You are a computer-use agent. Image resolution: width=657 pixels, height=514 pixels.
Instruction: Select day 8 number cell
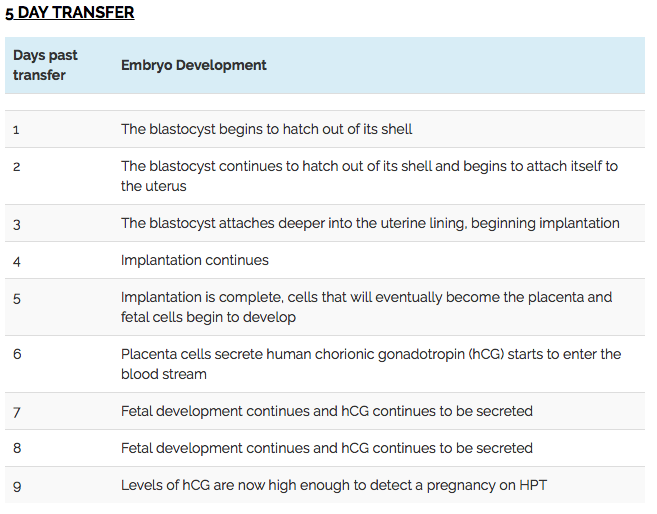coord(17,448)
